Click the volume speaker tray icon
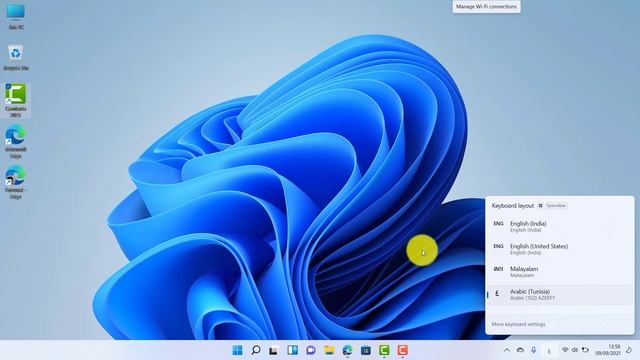 tap(575, 350)
